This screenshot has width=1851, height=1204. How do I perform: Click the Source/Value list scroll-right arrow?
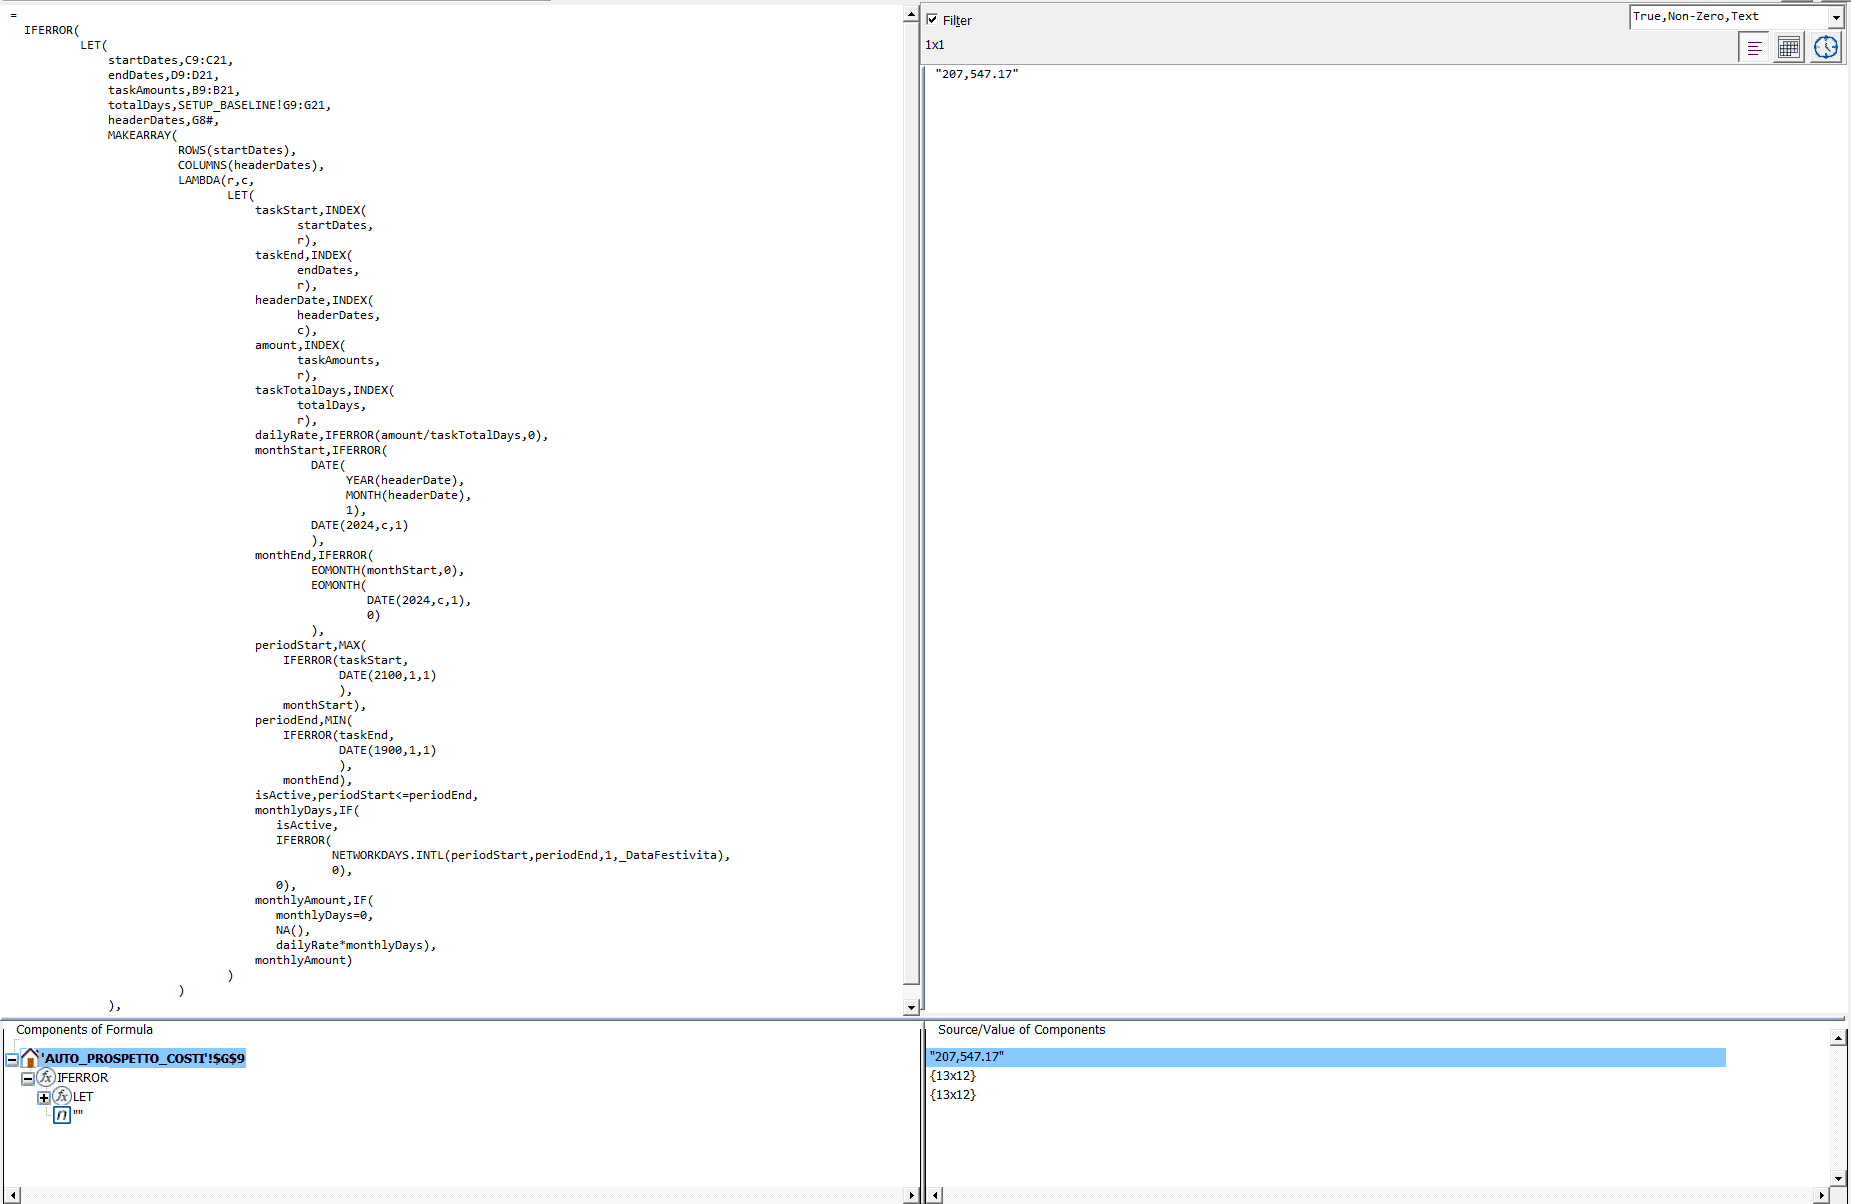click(x=1822, y=1195)
